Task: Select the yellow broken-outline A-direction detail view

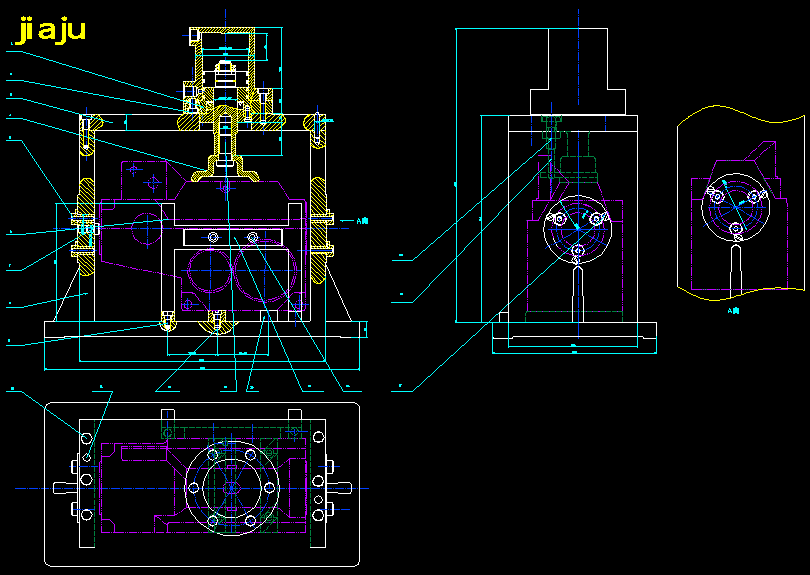Action: pos(741,203)
